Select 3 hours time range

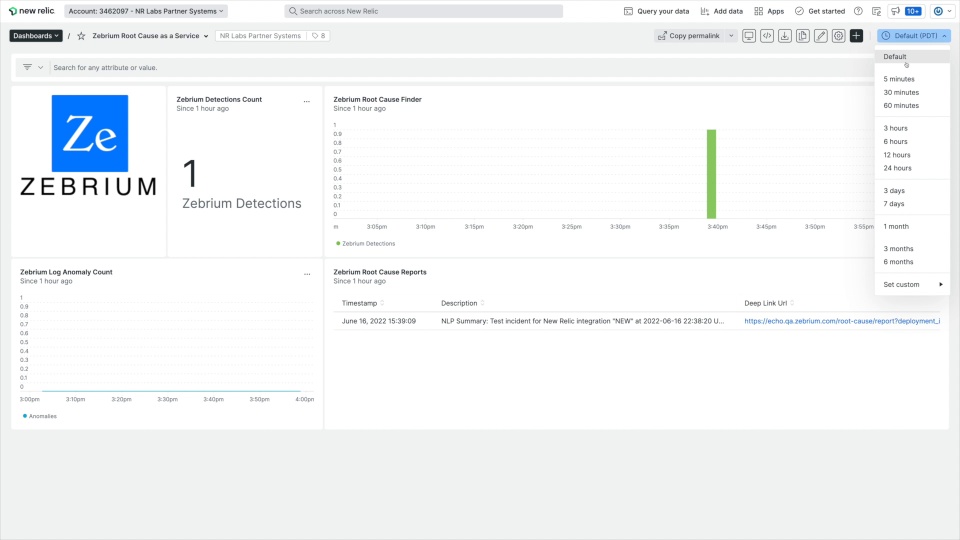pos(912,128)
